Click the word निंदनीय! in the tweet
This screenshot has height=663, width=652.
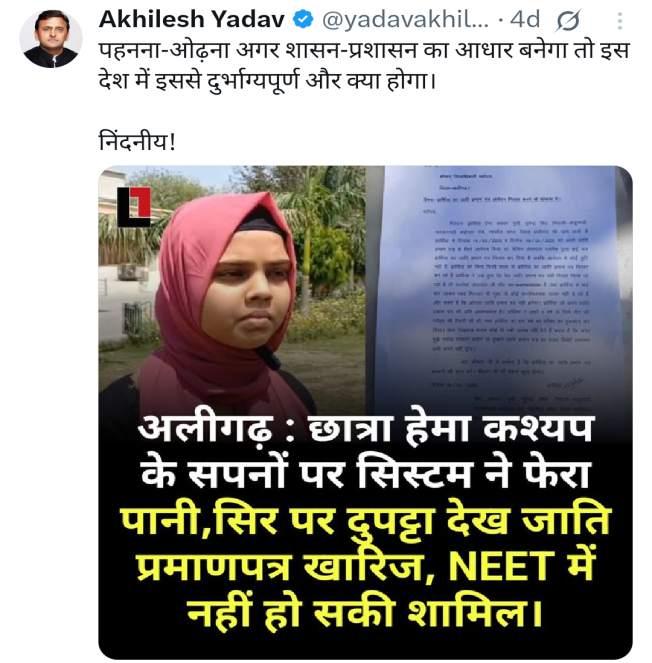pos(137,141)
